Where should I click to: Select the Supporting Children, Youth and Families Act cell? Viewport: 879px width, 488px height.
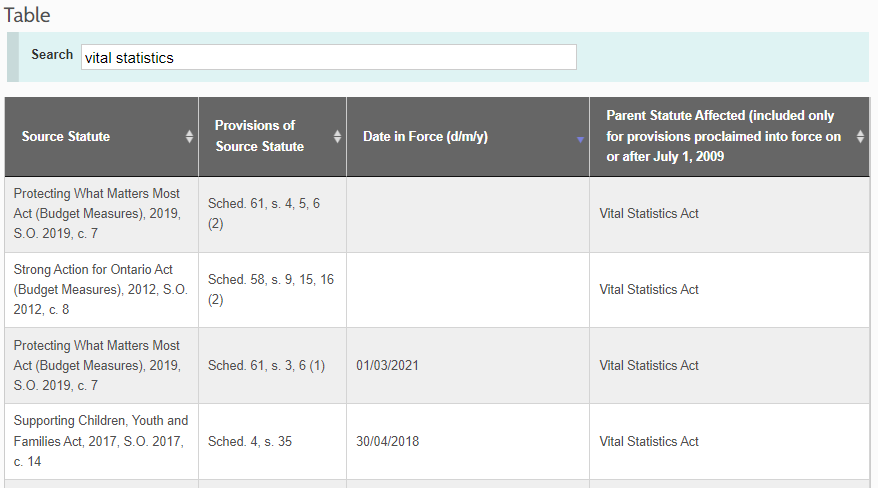pos(100,442)
